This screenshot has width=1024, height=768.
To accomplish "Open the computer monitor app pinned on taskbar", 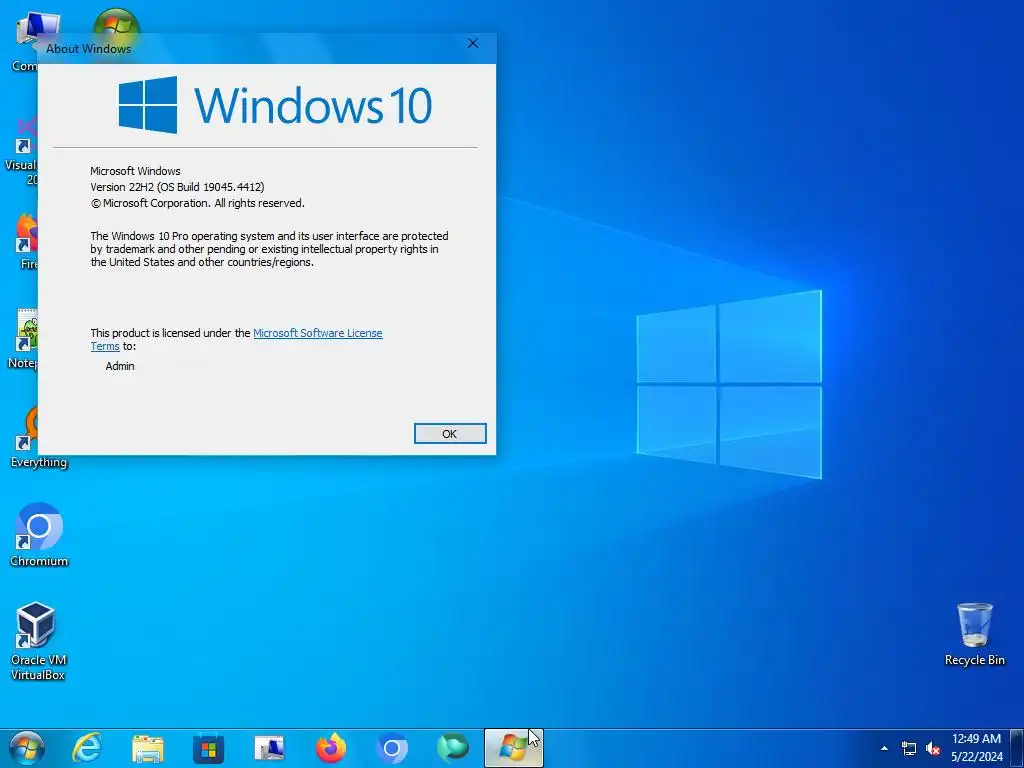I will 269,748.
